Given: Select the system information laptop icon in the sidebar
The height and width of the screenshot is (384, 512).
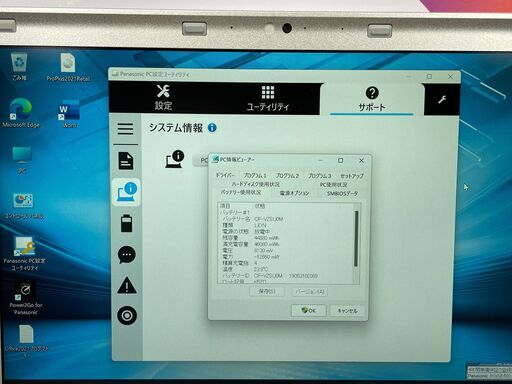Looking at the screenshot, I should [x=126, y=192].
